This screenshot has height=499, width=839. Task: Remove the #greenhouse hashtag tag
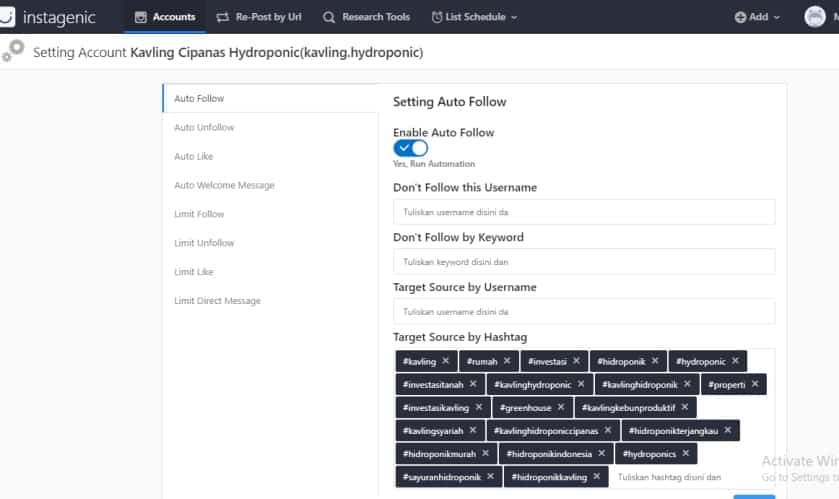point(561,407)
